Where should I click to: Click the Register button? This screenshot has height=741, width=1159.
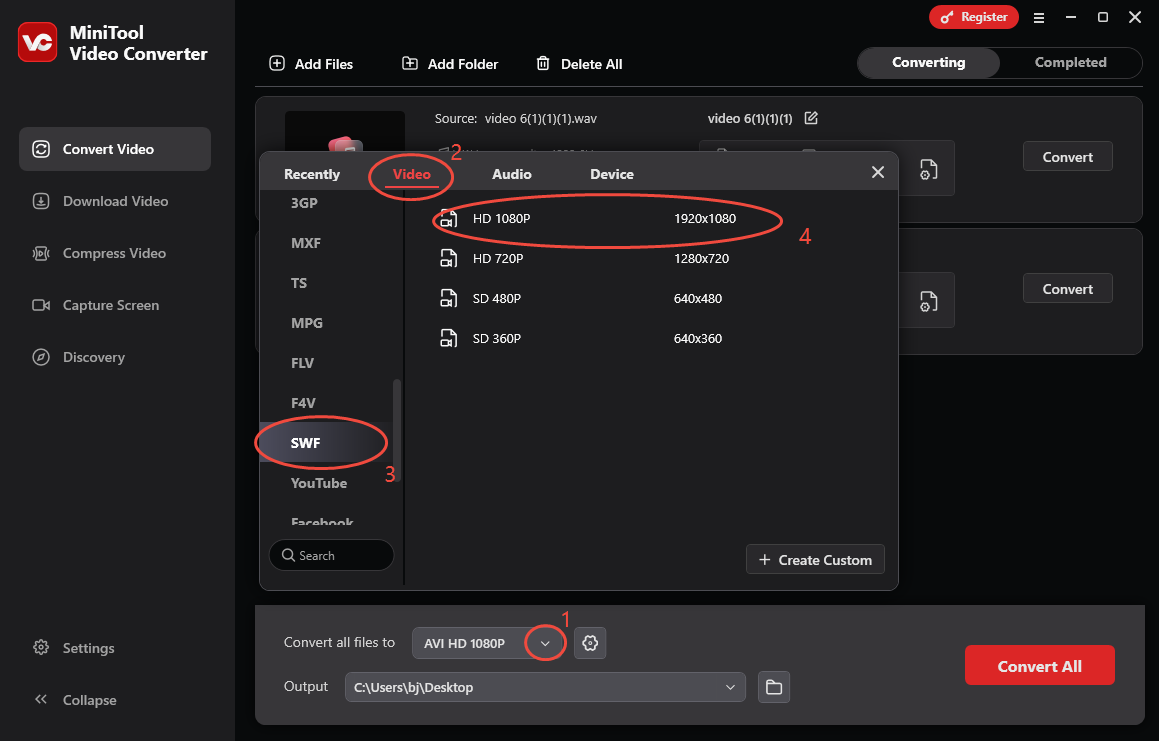[973, 17]
